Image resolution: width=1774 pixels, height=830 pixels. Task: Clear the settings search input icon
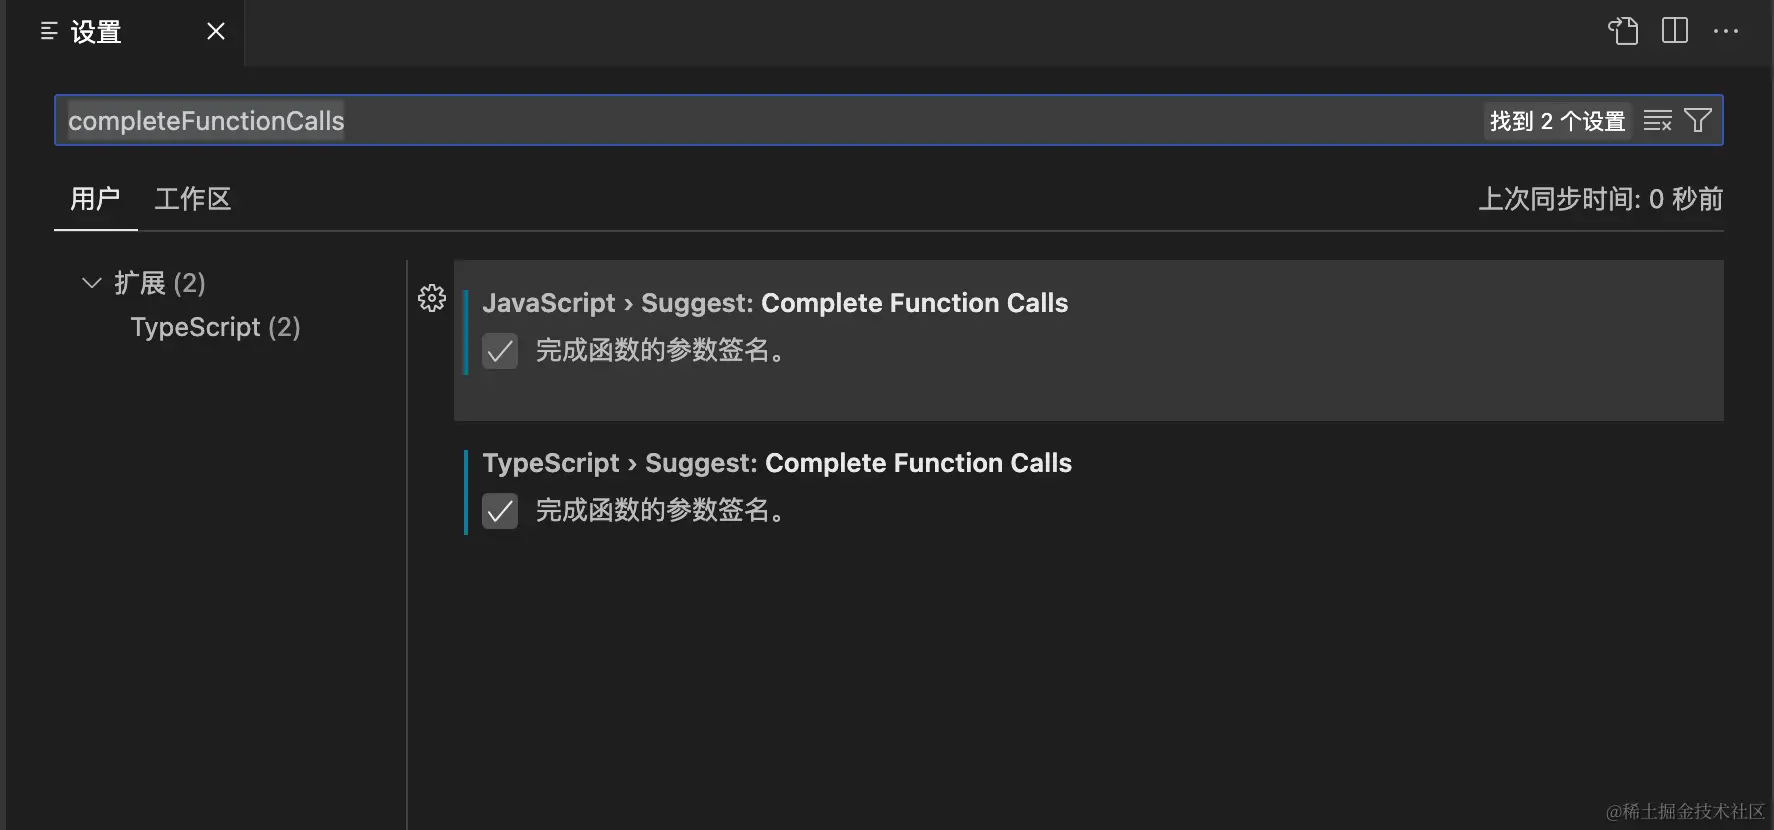pos(1657,121)
